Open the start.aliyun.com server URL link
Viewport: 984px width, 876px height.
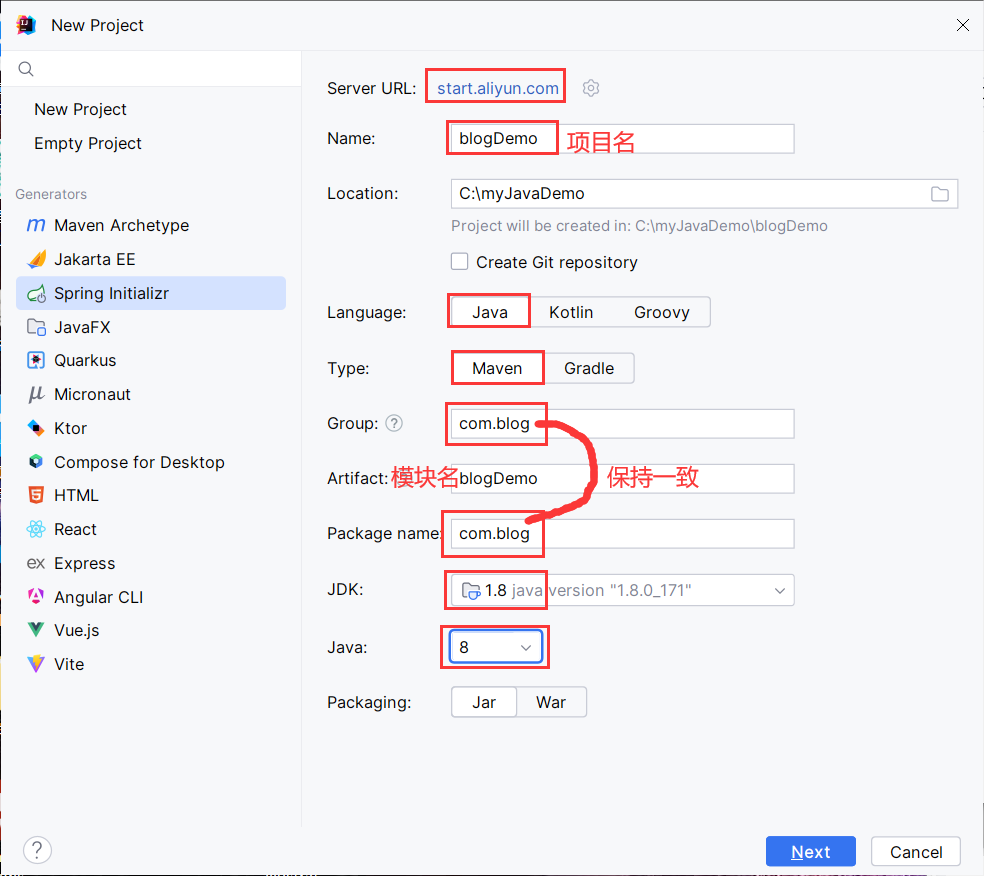click(x=498, y=88)
